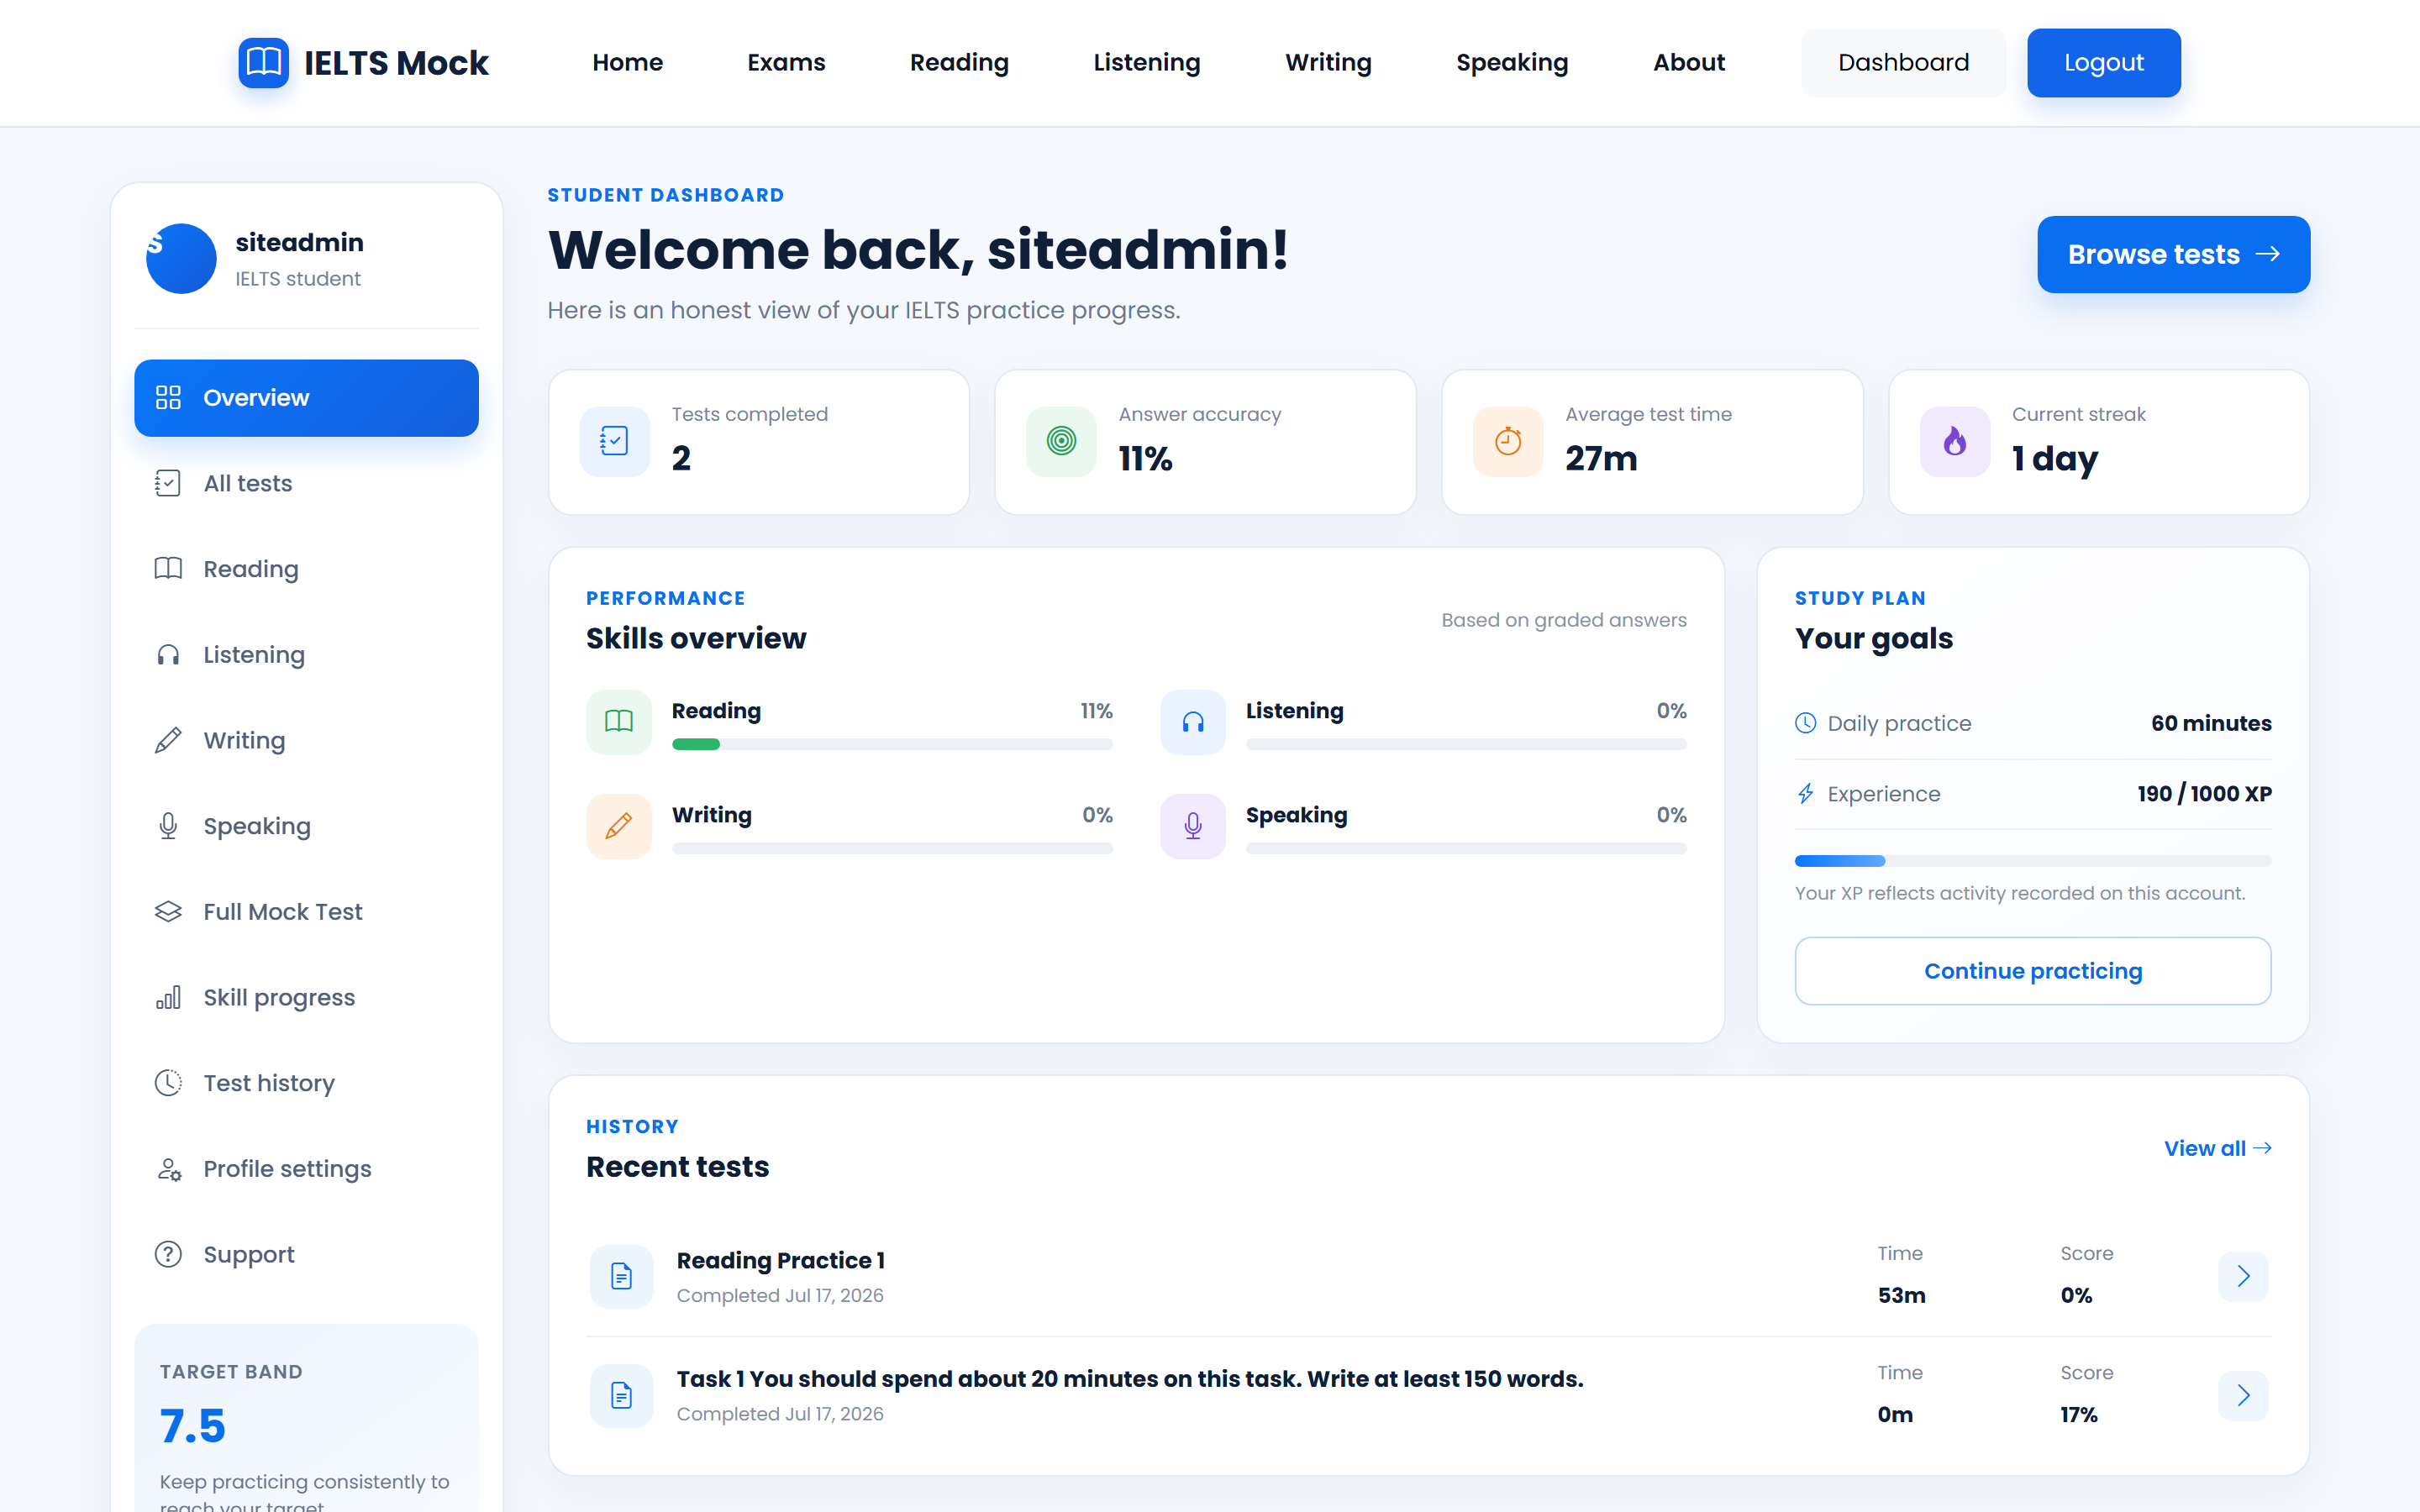Go to Exams in the top navigation
Image resolution: width=2420 pixels, height=1512 pixels.
[786, 62]
